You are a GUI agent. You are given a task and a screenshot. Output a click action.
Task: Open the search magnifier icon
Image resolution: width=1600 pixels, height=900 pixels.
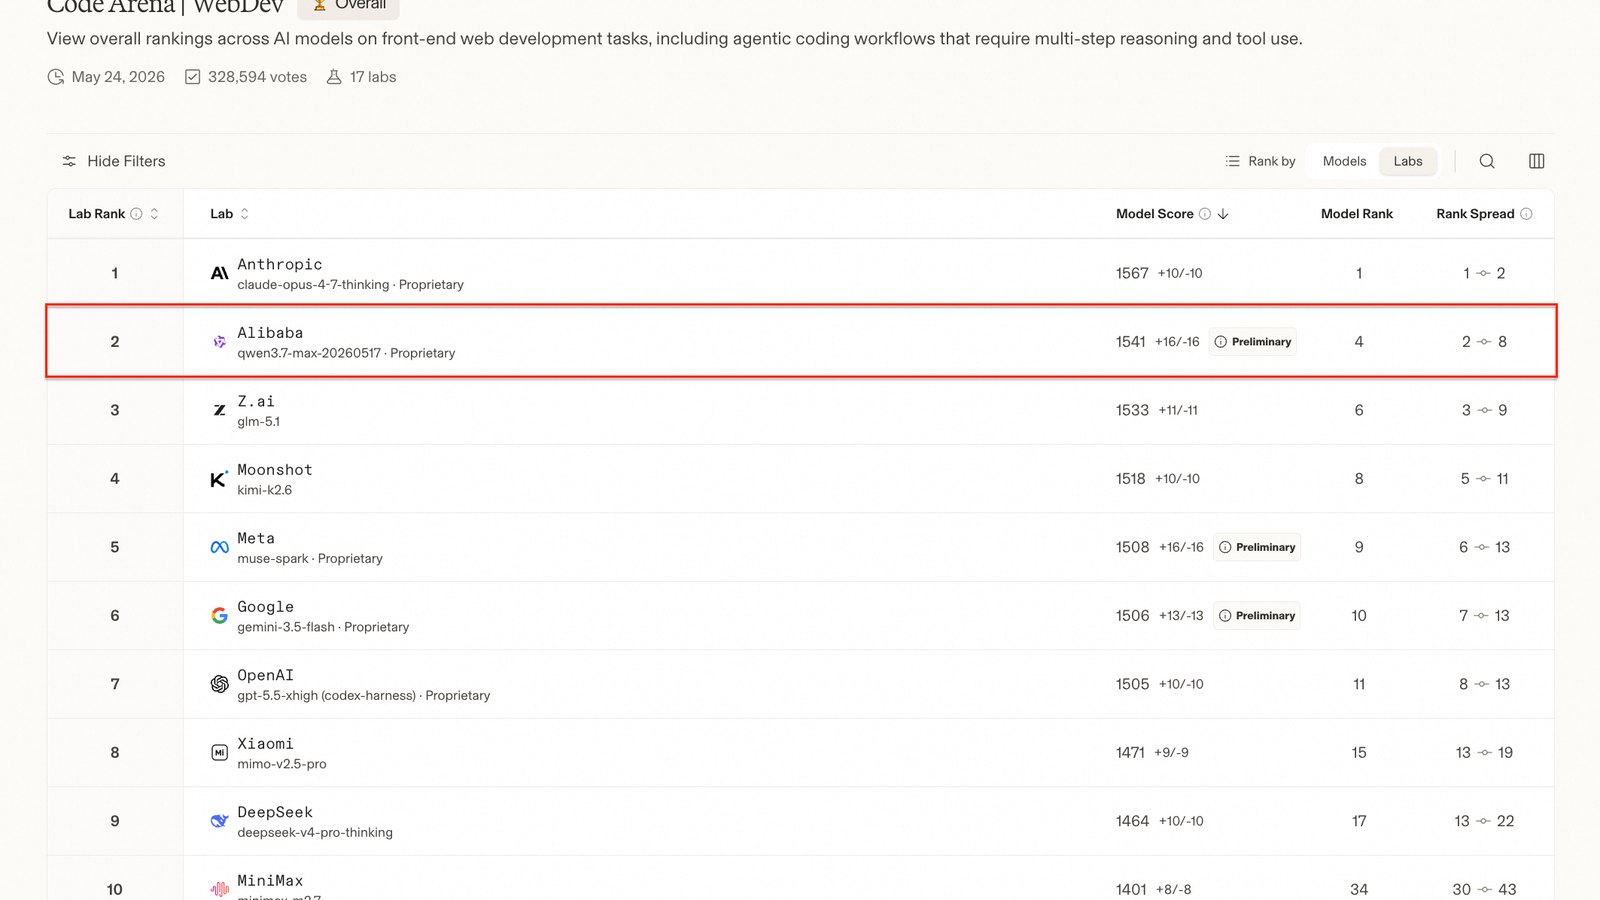1487,161
